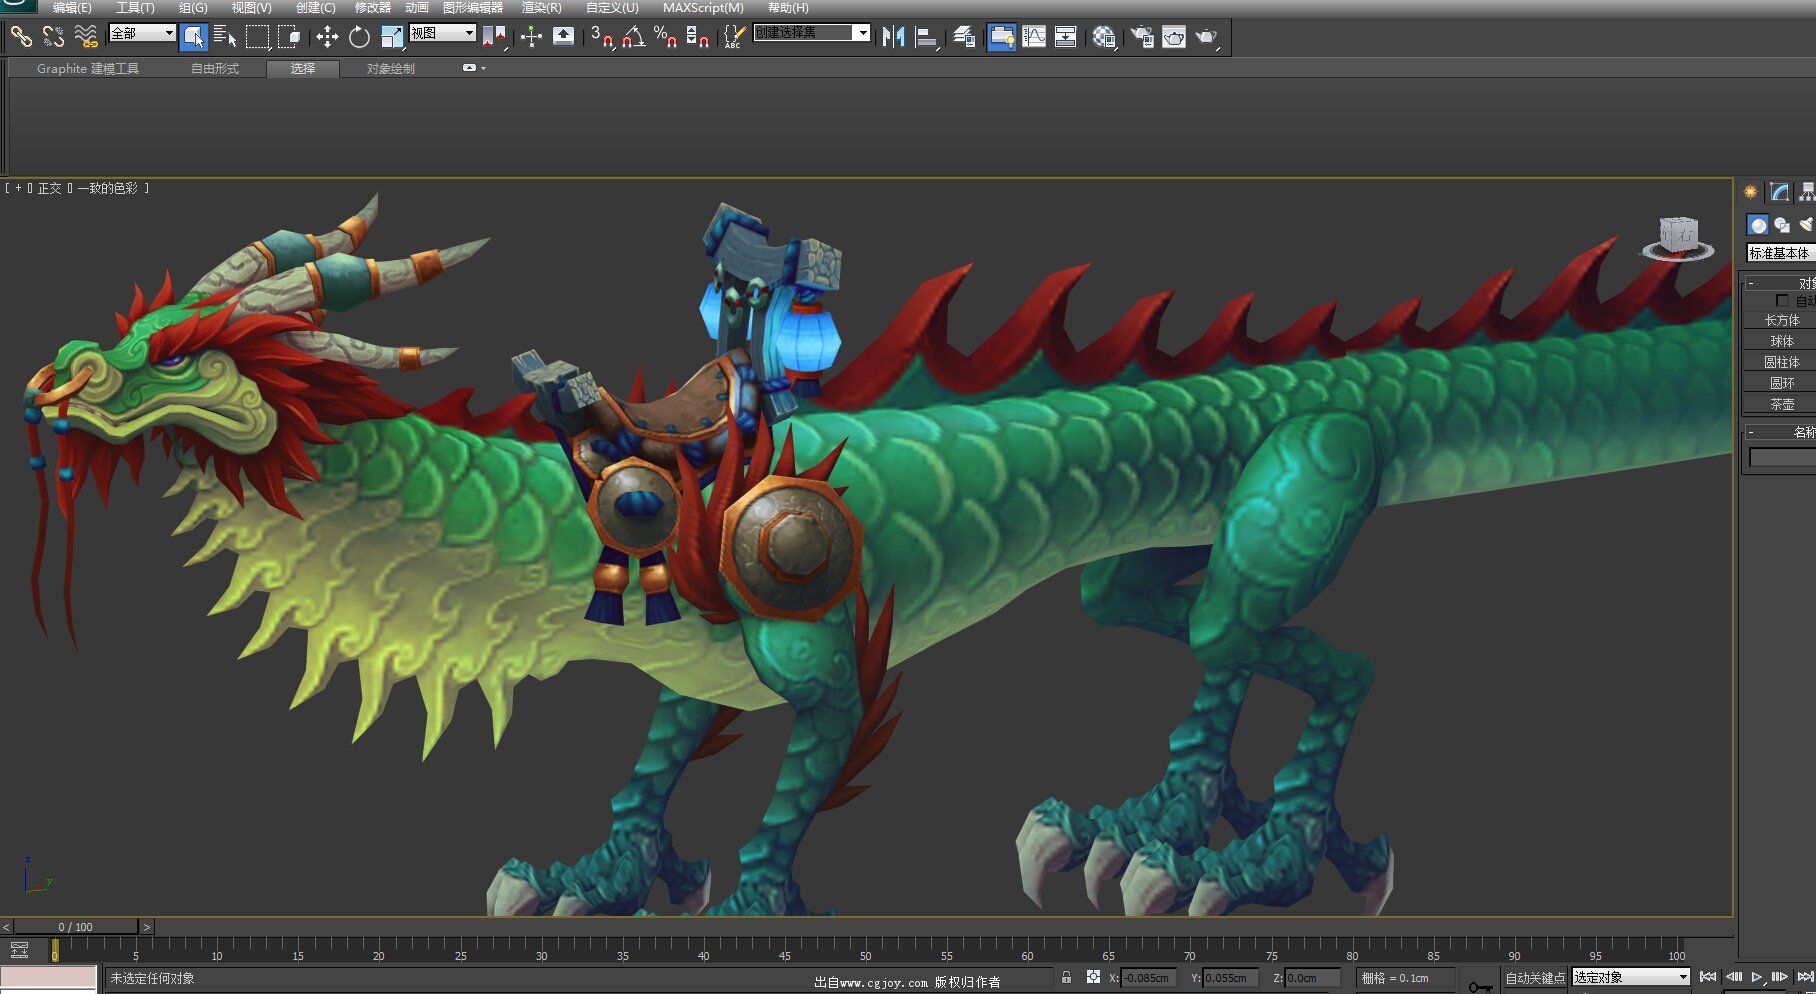Open the MAXScript(M) menu

point(703,8)
